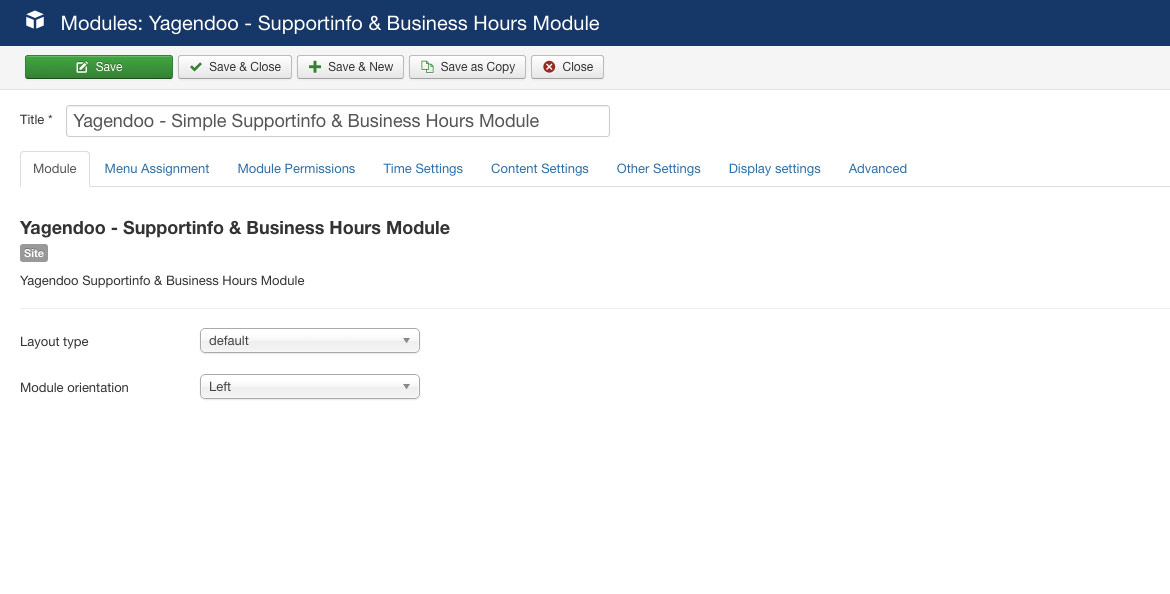Open the Module orientation dropdown
The width and height of the screenshot is (1170, 594).
[310, 387]
